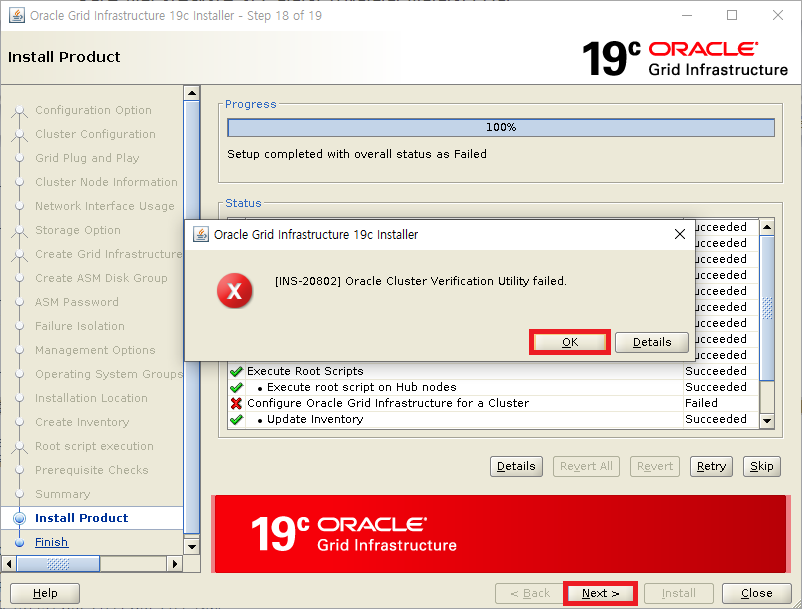Click the Close button at bottom
802x609 pixels.
coord(756,593)
